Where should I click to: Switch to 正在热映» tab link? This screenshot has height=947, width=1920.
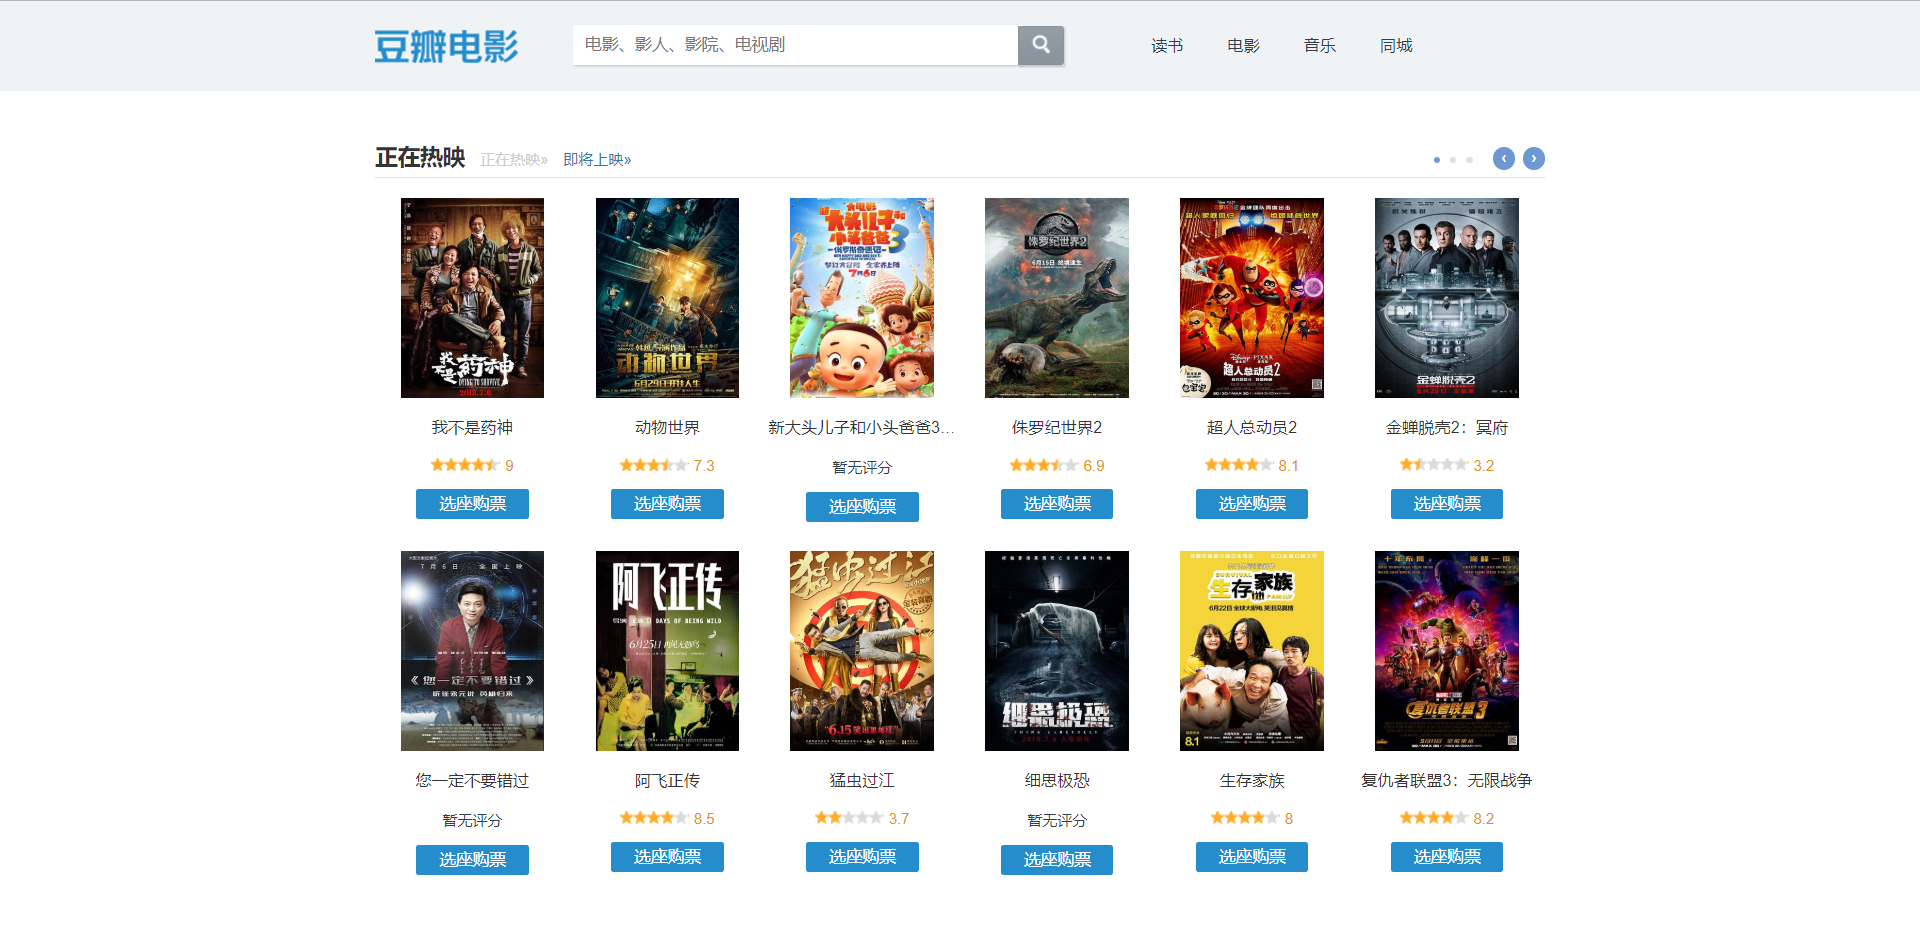514,160
